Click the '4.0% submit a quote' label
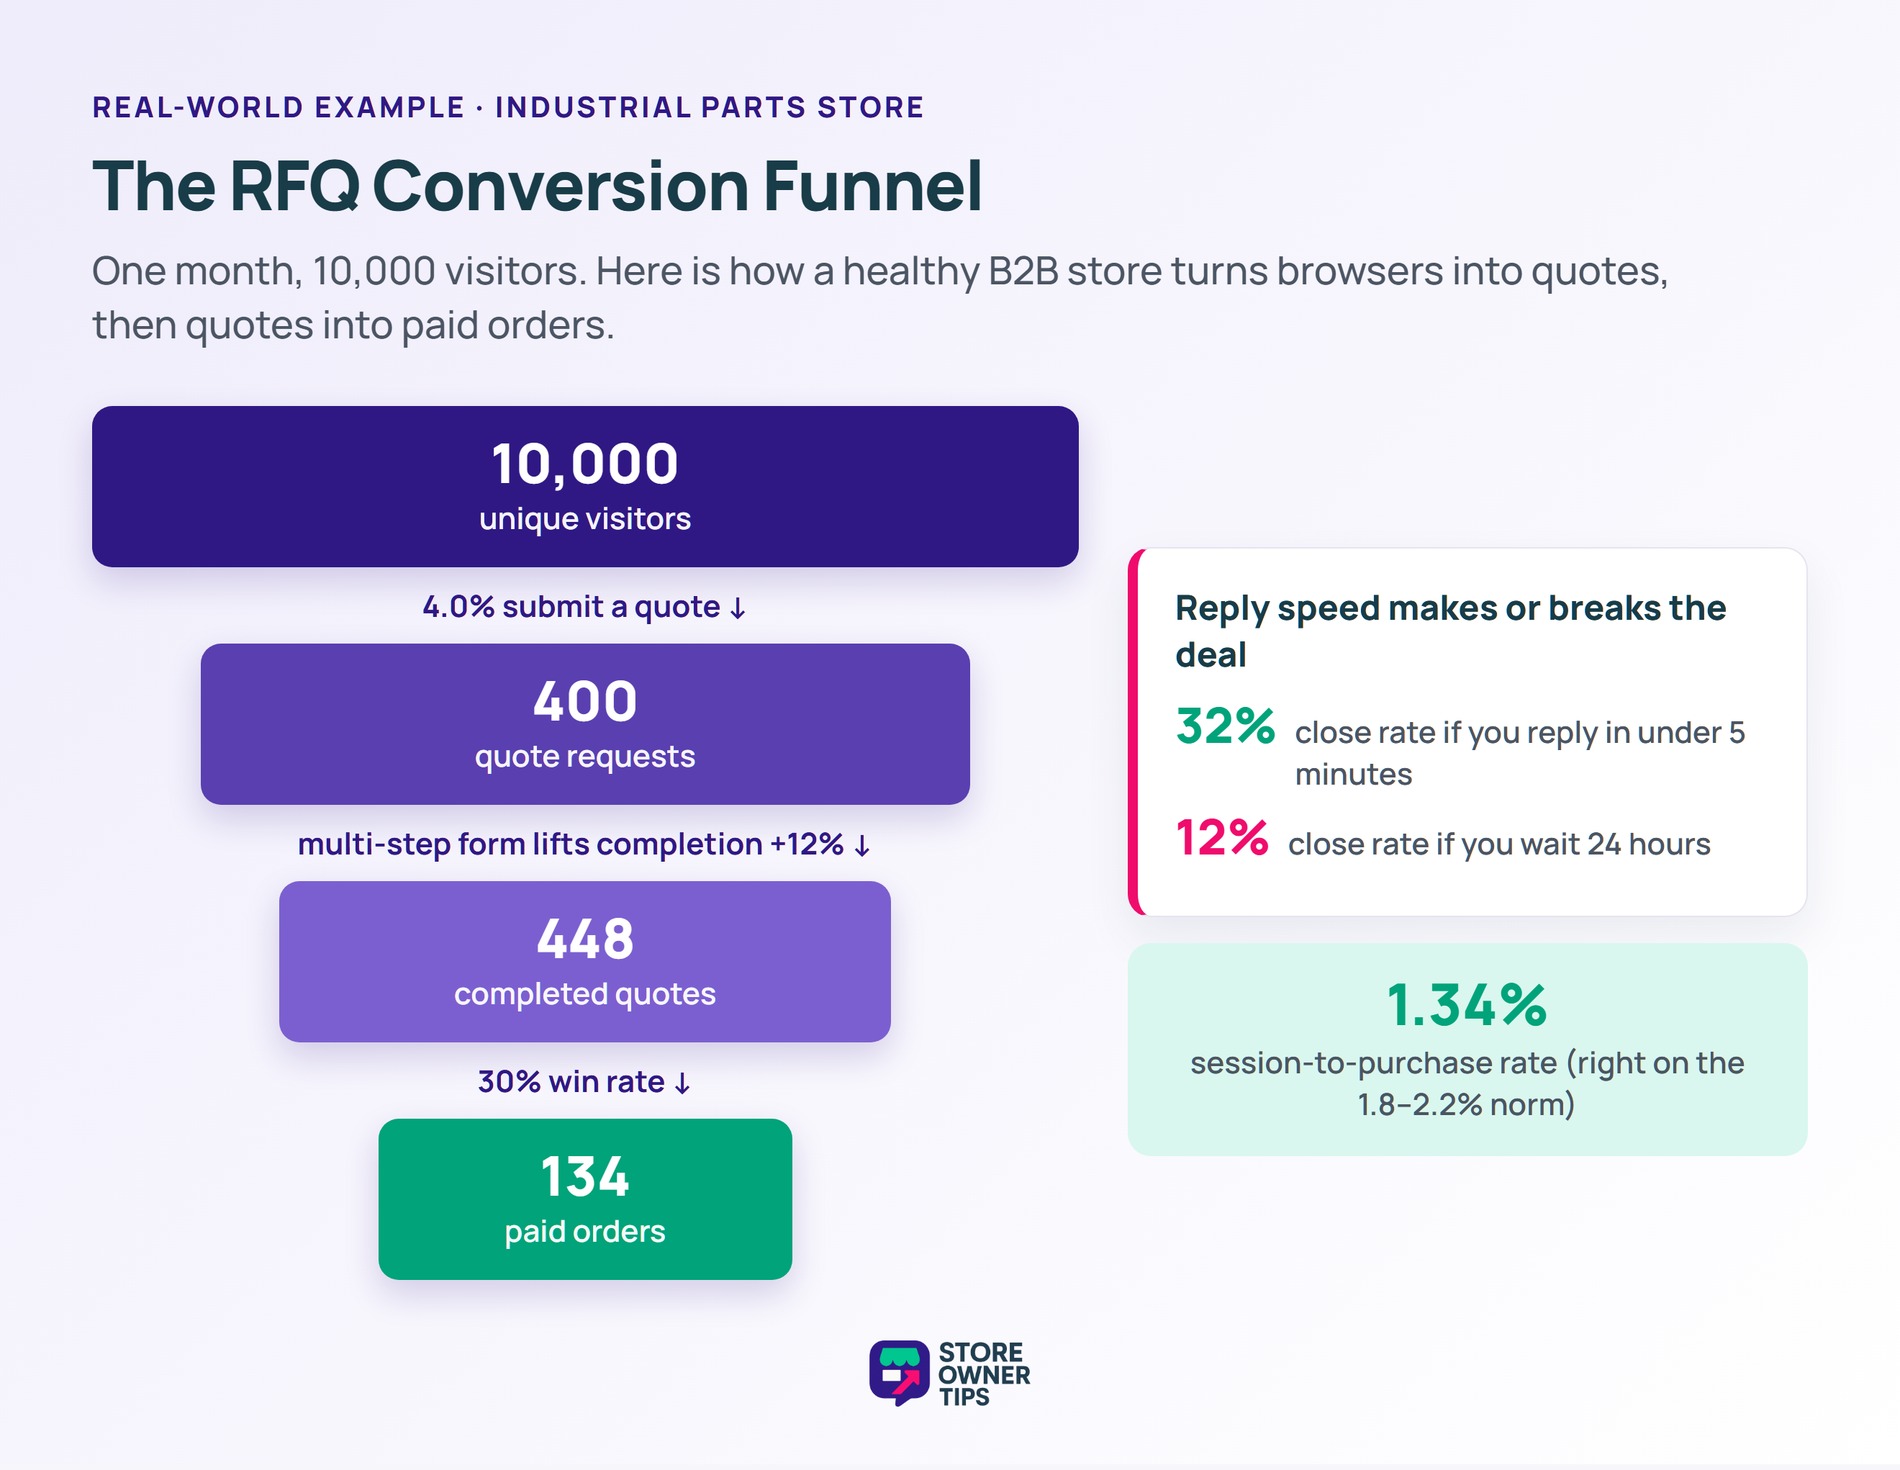1900x1470 pixels. pos(584,607)
